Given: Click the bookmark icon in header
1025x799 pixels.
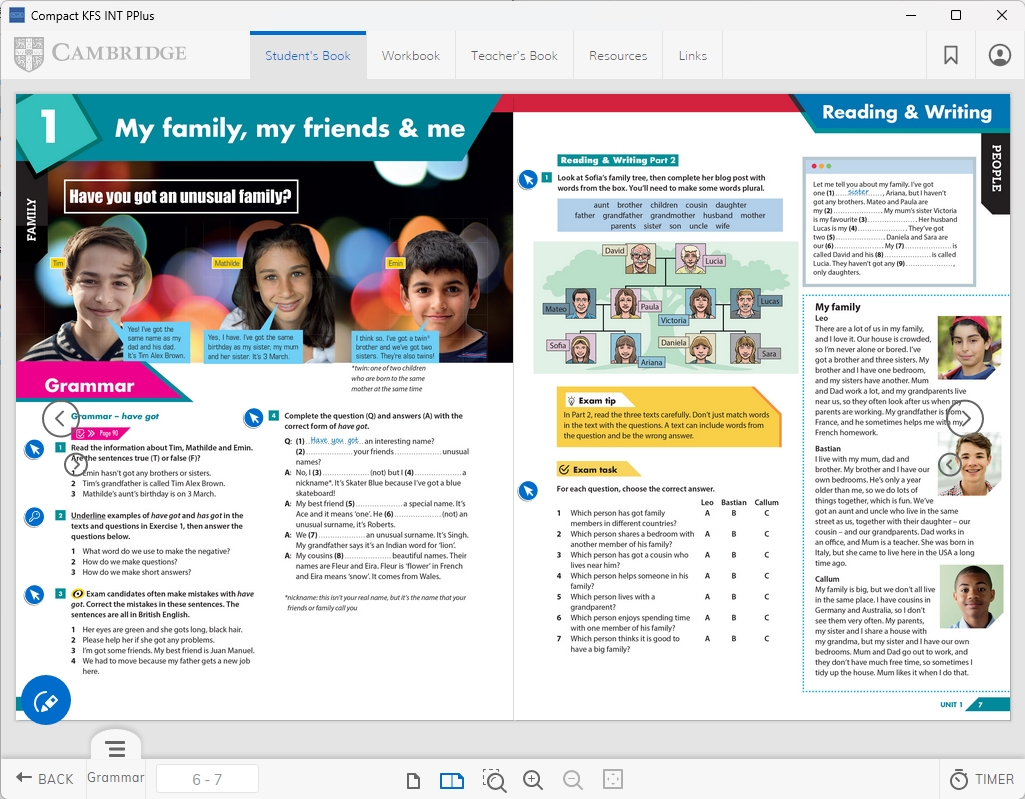Looking at the screenshot, I should click(950, 56).
